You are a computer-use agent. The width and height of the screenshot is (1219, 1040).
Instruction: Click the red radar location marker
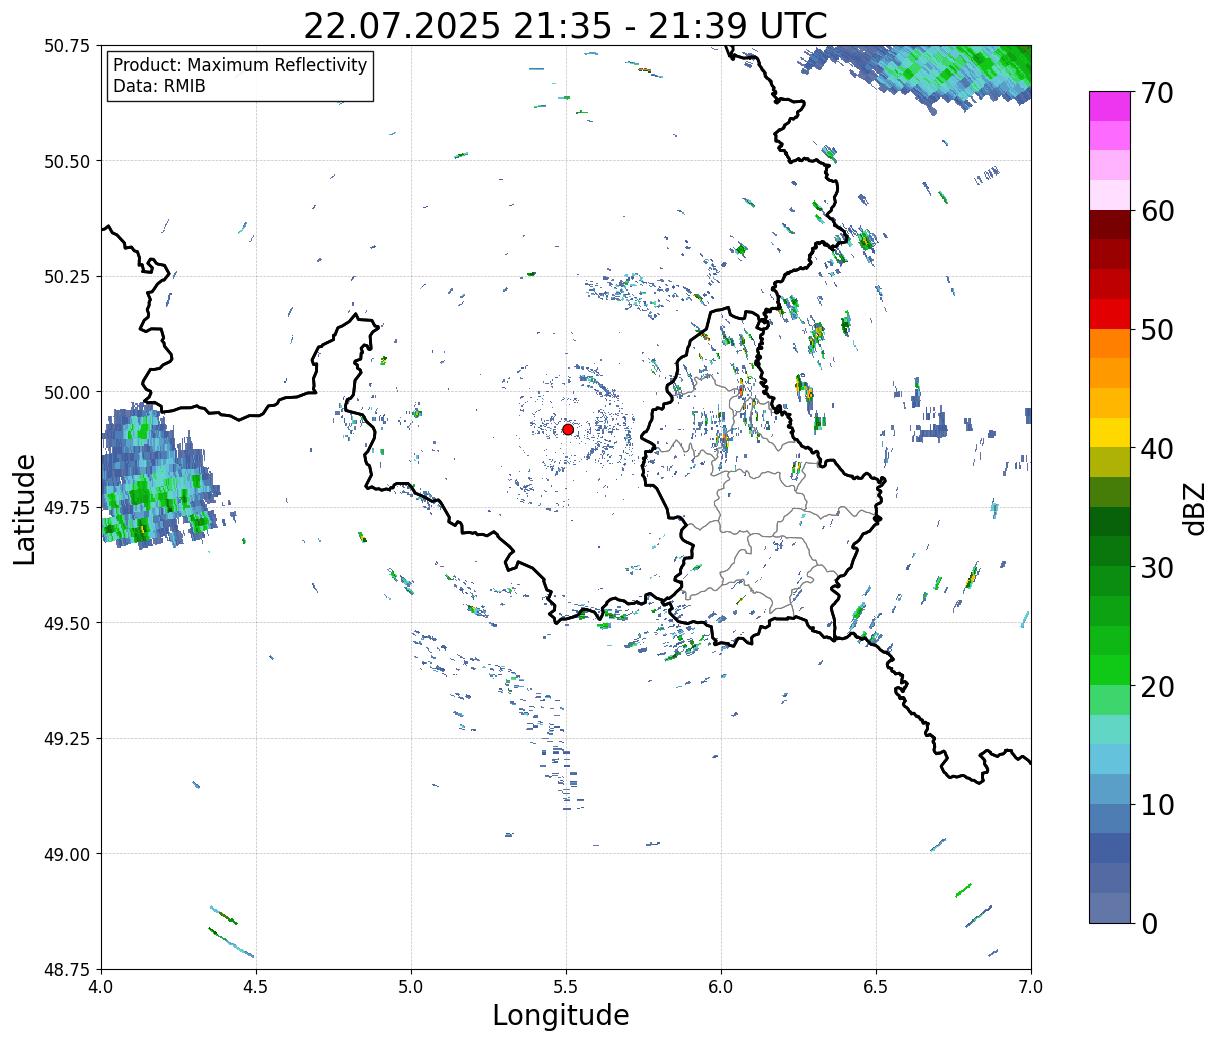pos(567,429)
